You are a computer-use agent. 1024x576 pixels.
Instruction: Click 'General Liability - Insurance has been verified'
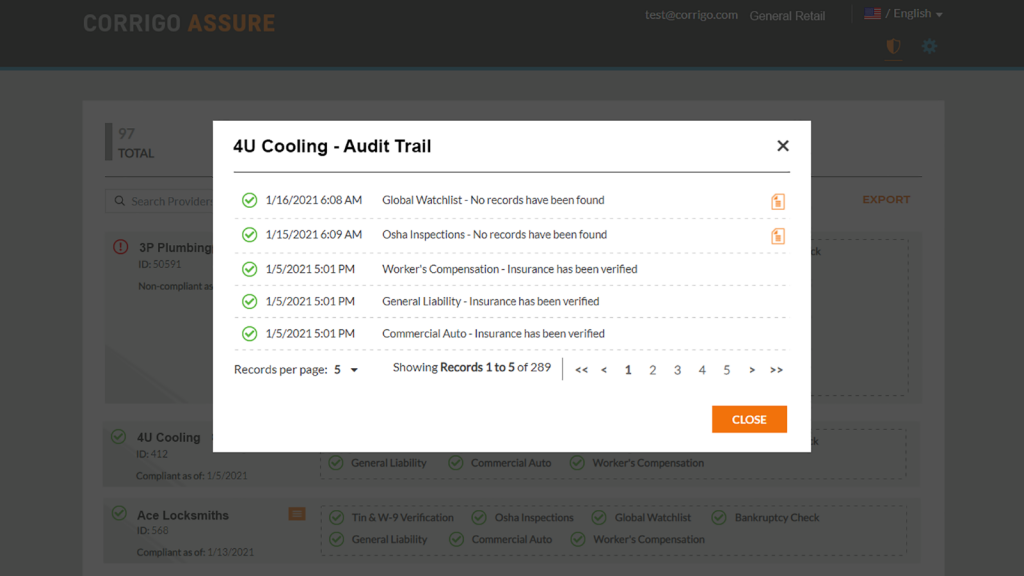tap(490, 302)
